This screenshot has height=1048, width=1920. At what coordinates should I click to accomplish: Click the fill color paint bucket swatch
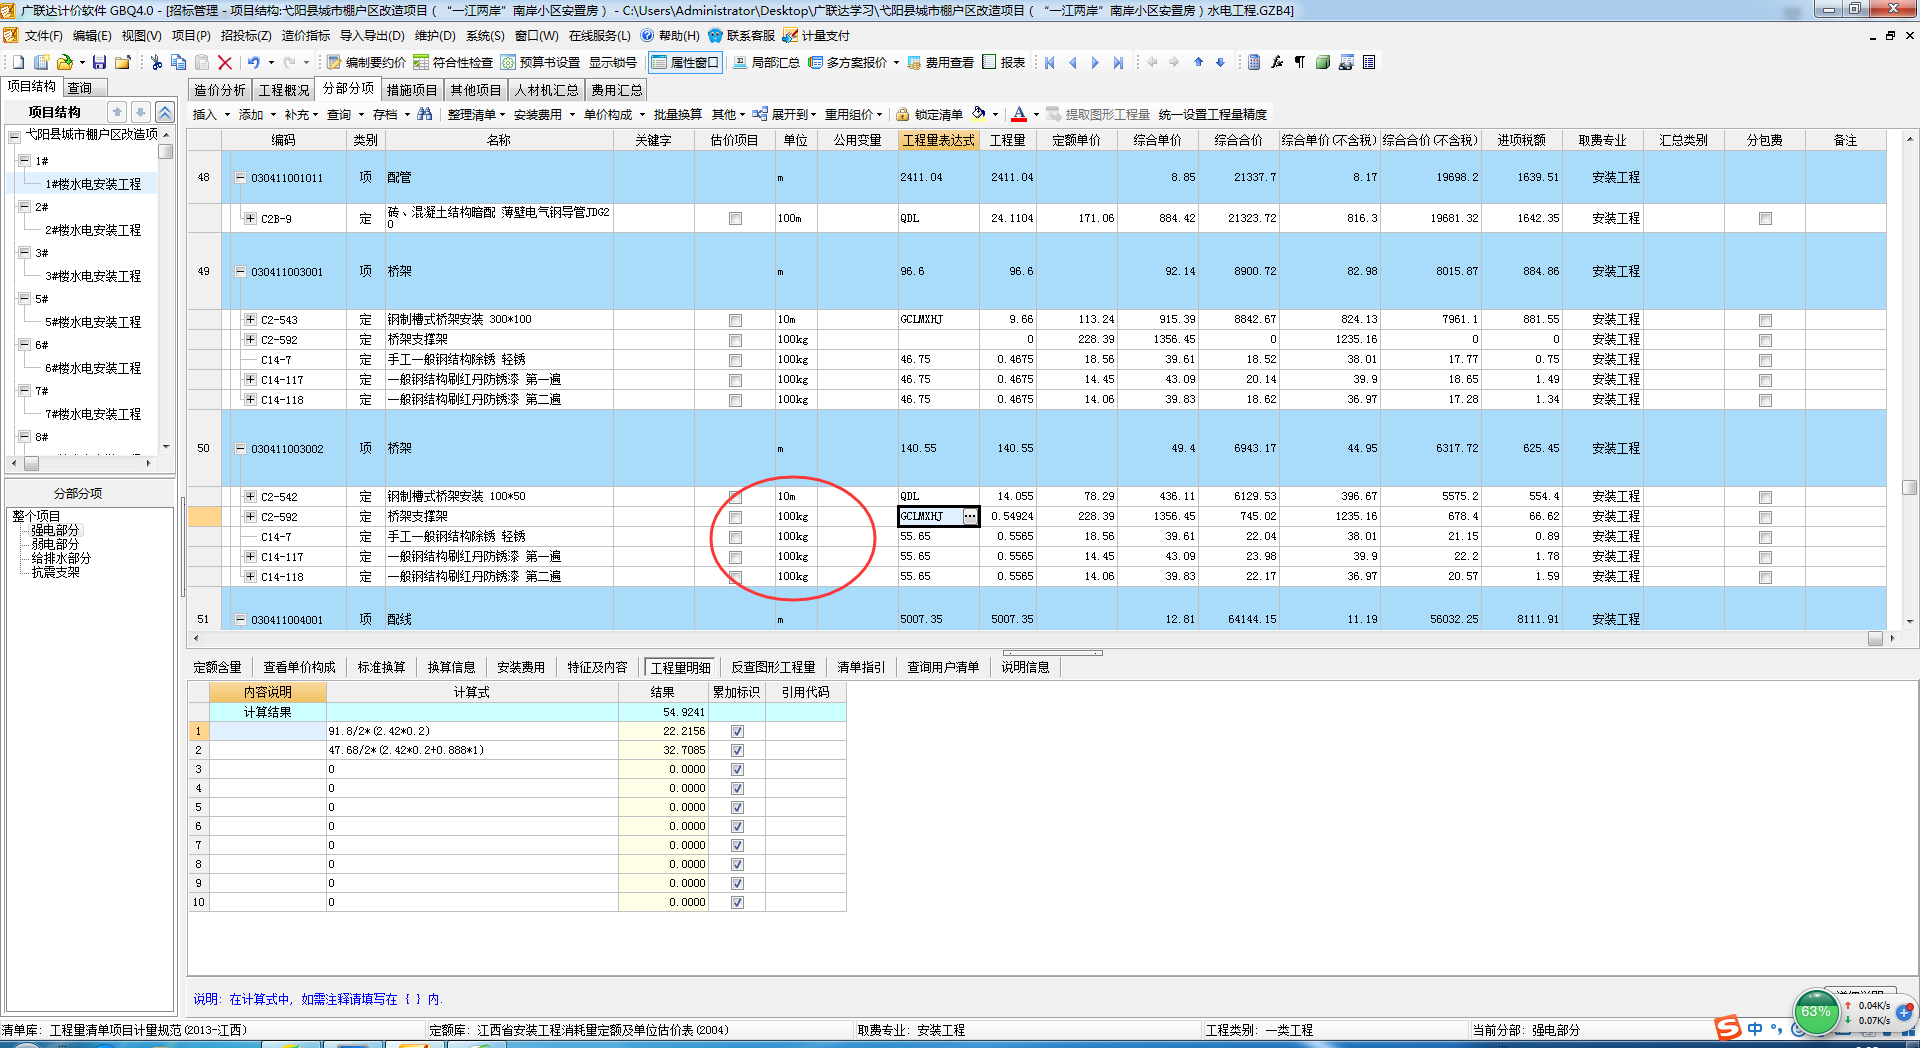(979, 114)
